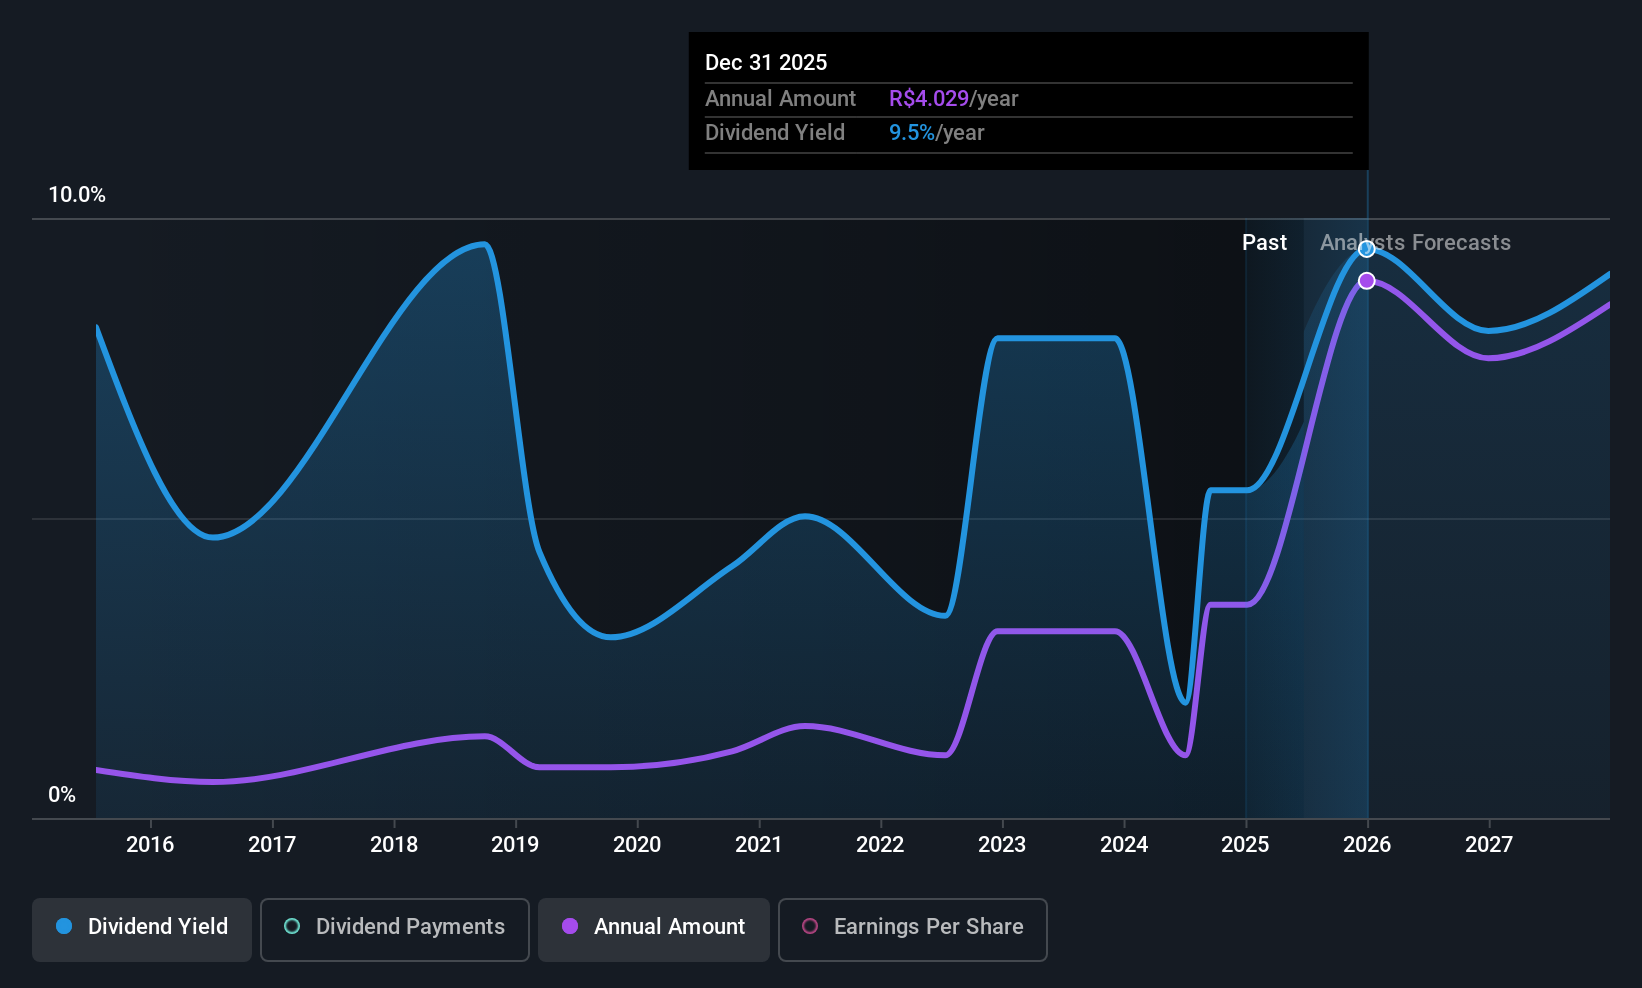This screenshot has width=1642, height=988.
Task: Click the 2019 x-axis label
Action: click(x=515, y=844)
